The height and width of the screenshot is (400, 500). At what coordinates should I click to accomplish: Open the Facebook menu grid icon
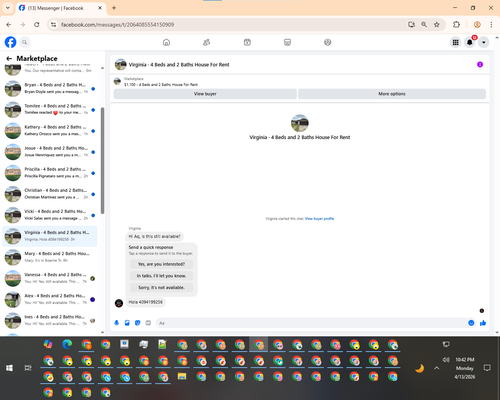click(455, 42)
